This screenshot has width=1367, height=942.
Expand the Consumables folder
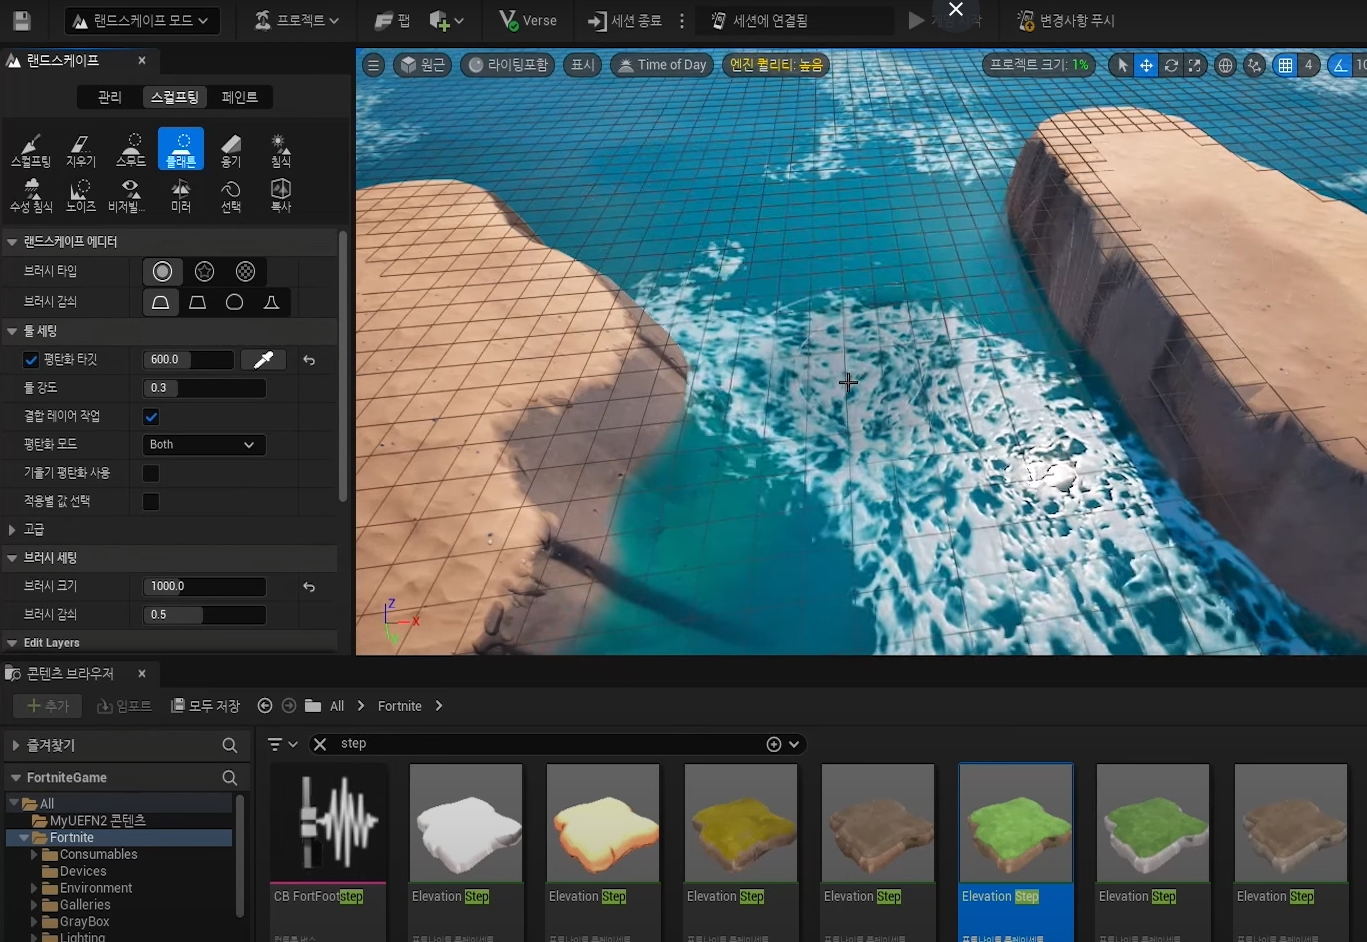(x=35, y=855)
